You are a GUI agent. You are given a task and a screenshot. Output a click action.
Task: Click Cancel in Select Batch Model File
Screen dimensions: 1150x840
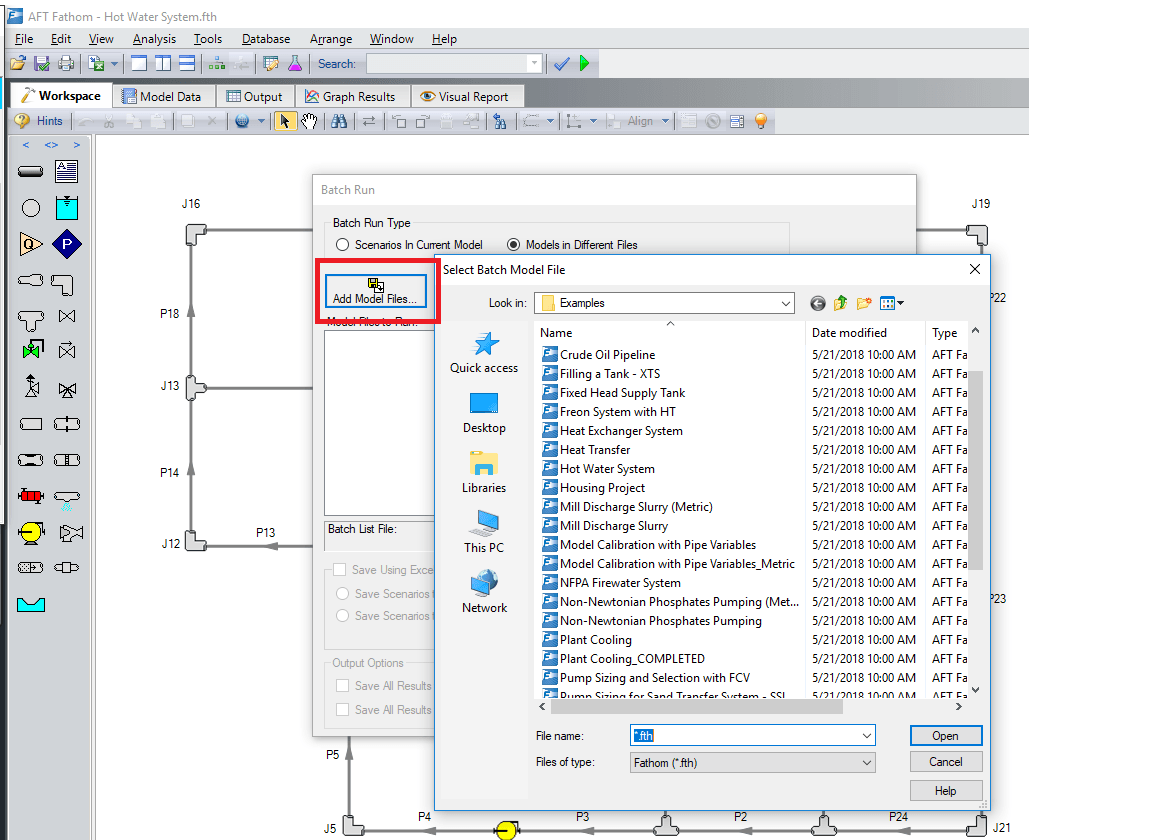click(945, 762)
